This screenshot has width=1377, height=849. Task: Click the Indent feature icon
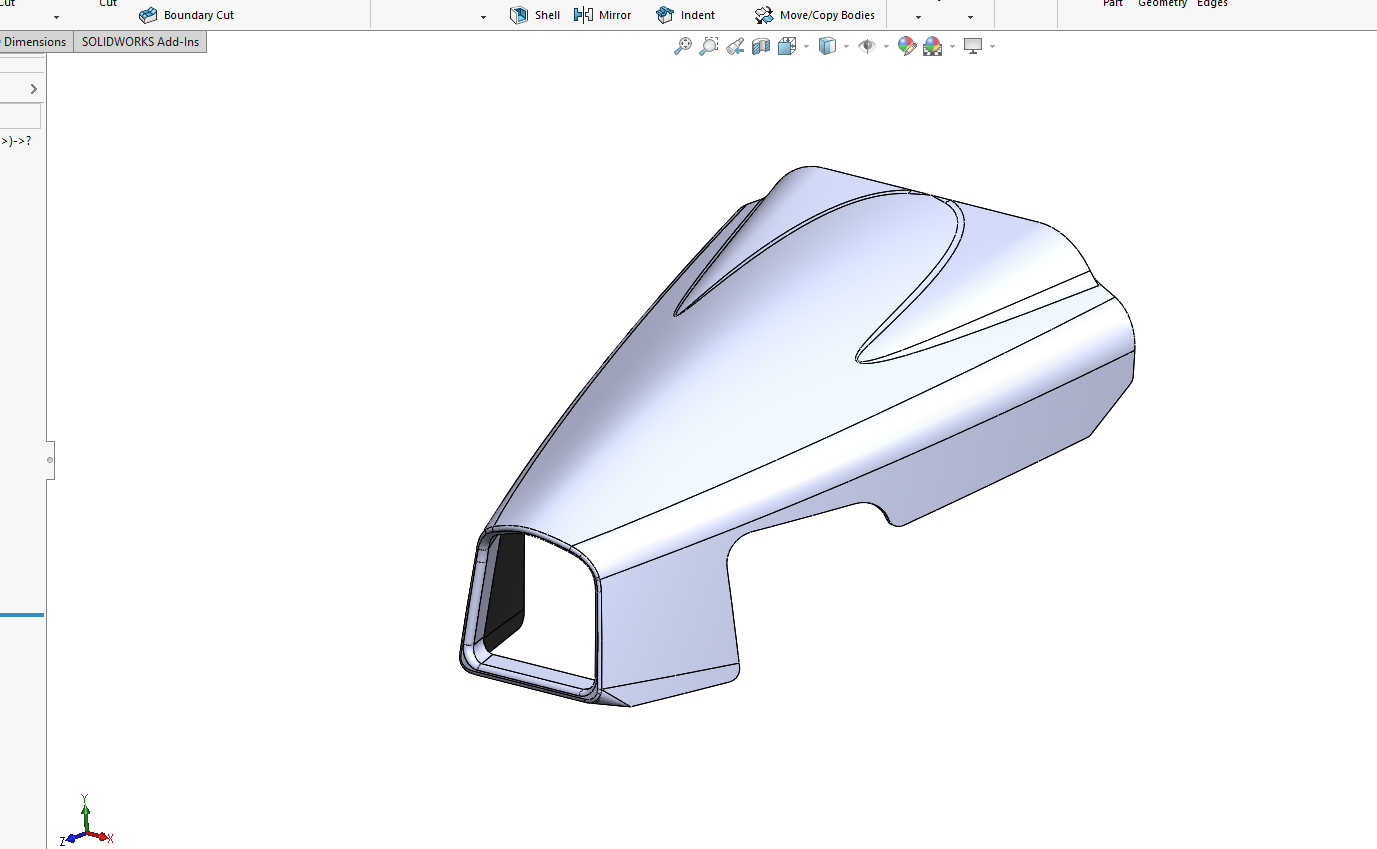665,15
